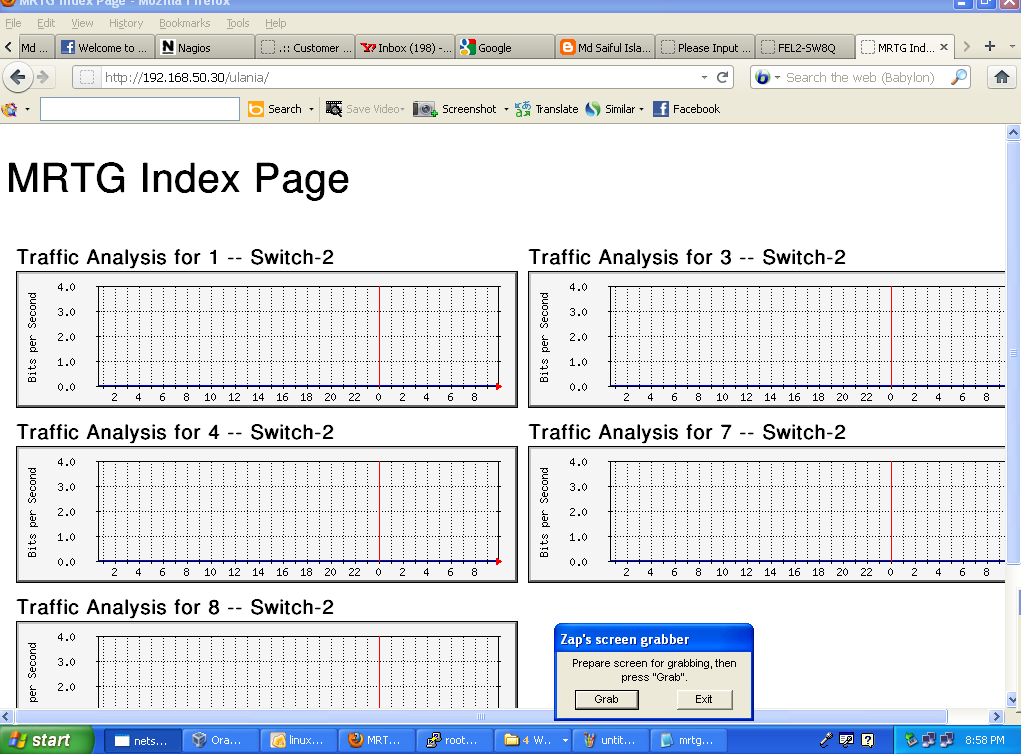Click the vertical scrollbar down arrow
Image resolution: width=1021 pixels, height=754 pixels.
click(1013, 700)
